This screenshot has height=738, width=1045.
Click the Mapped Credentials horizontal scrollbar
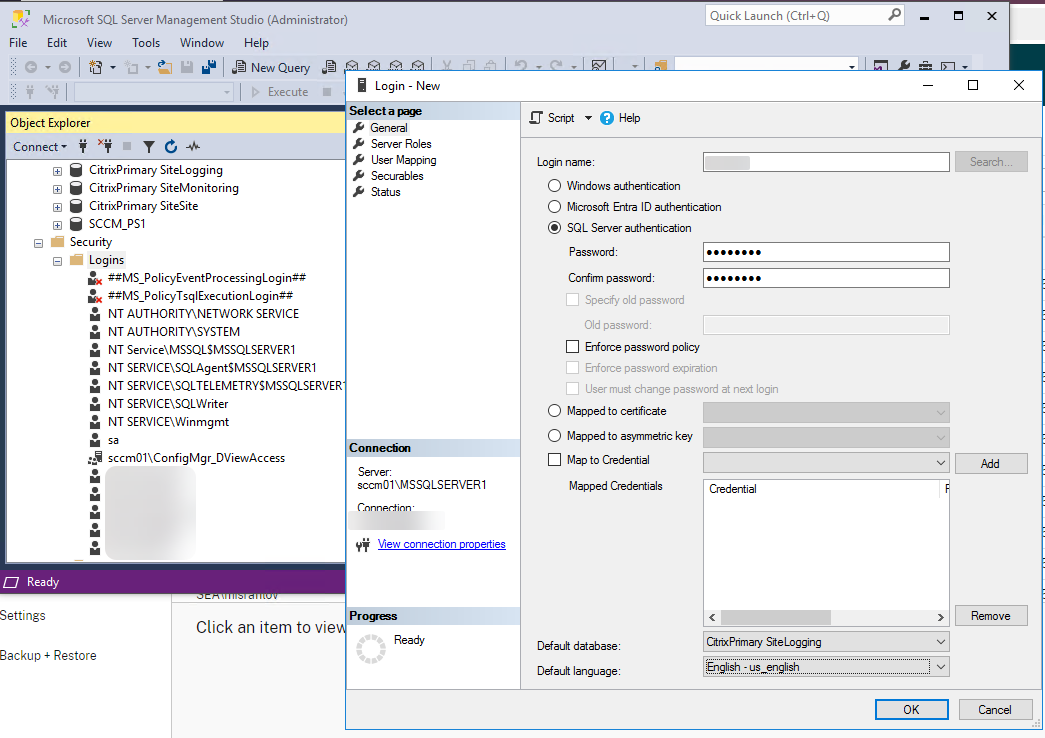tap(826, 617)
